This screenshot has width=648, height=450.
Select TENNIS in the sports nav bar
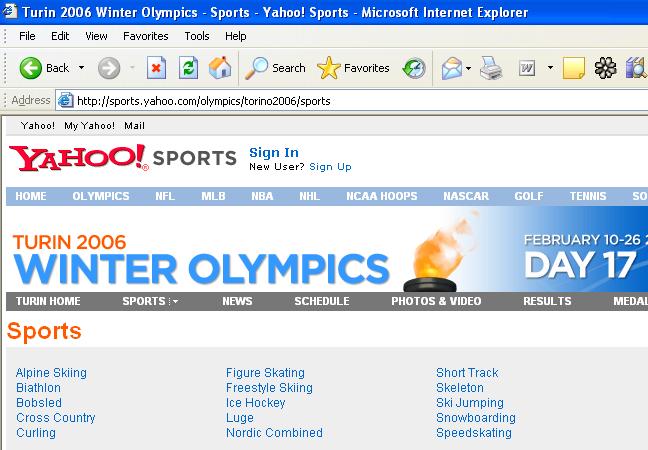click(x=588, y=196)
